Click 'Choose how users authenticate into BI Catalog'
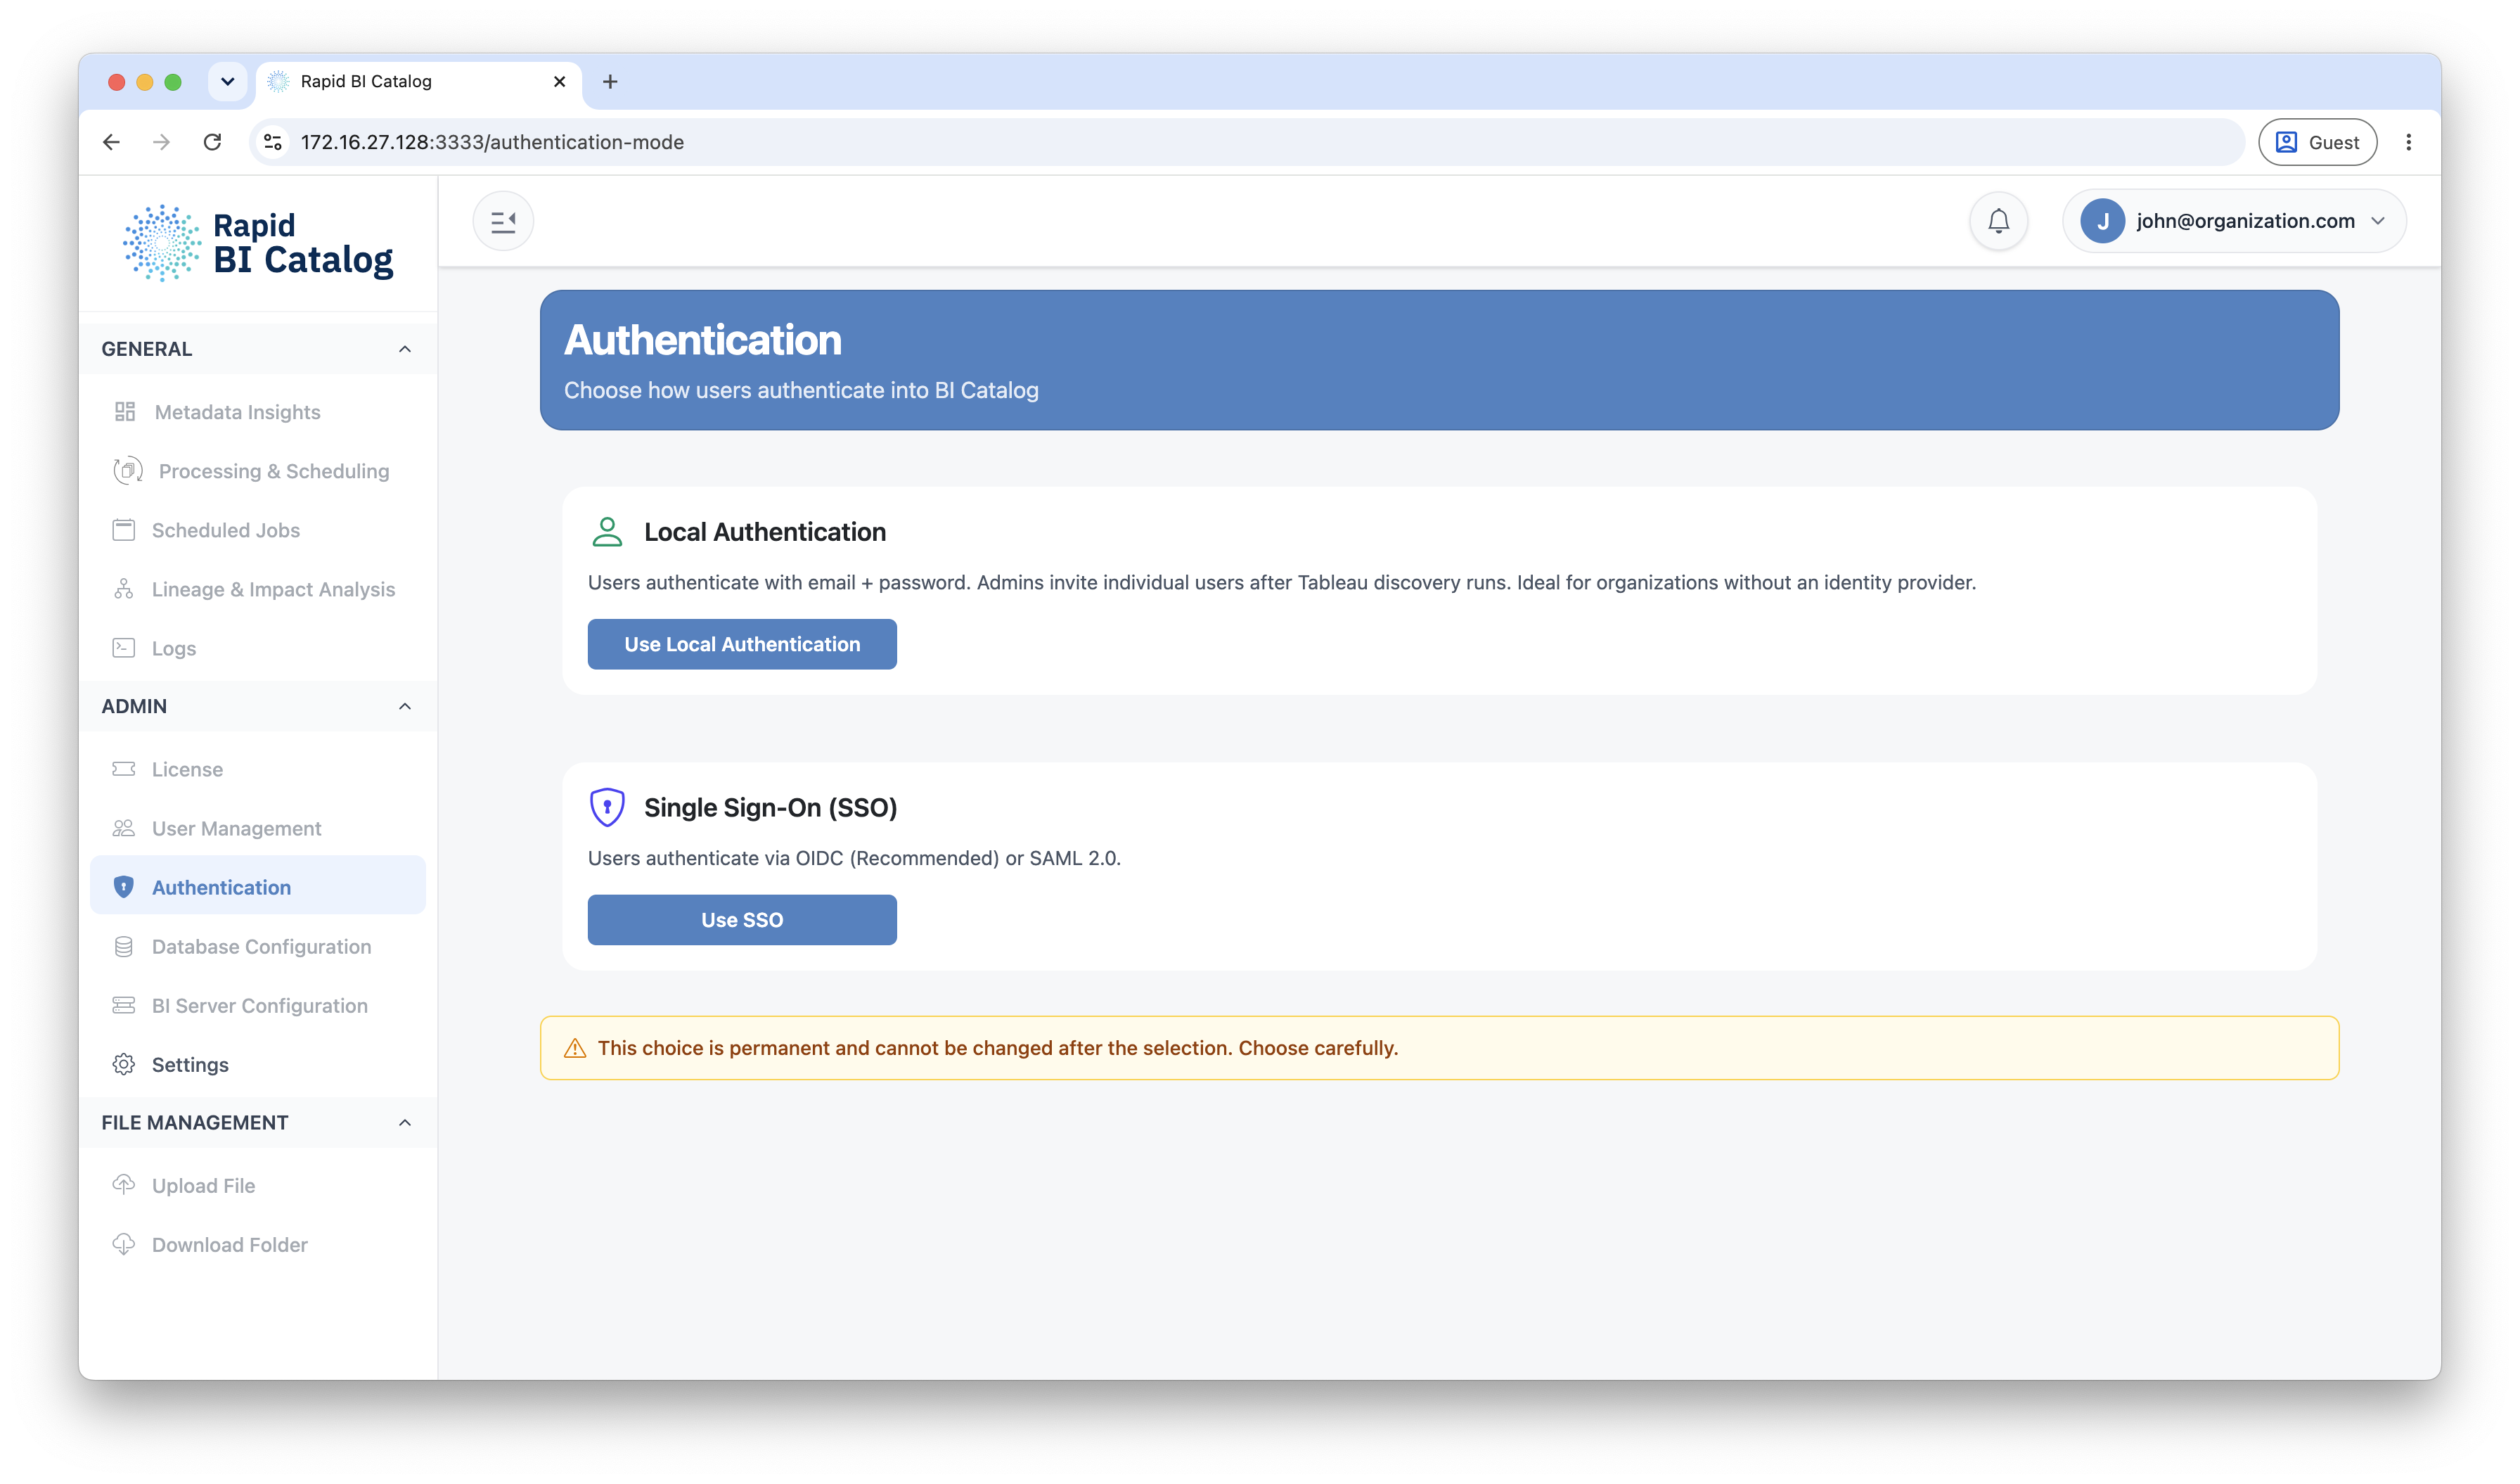 click(x=801, y=390)
